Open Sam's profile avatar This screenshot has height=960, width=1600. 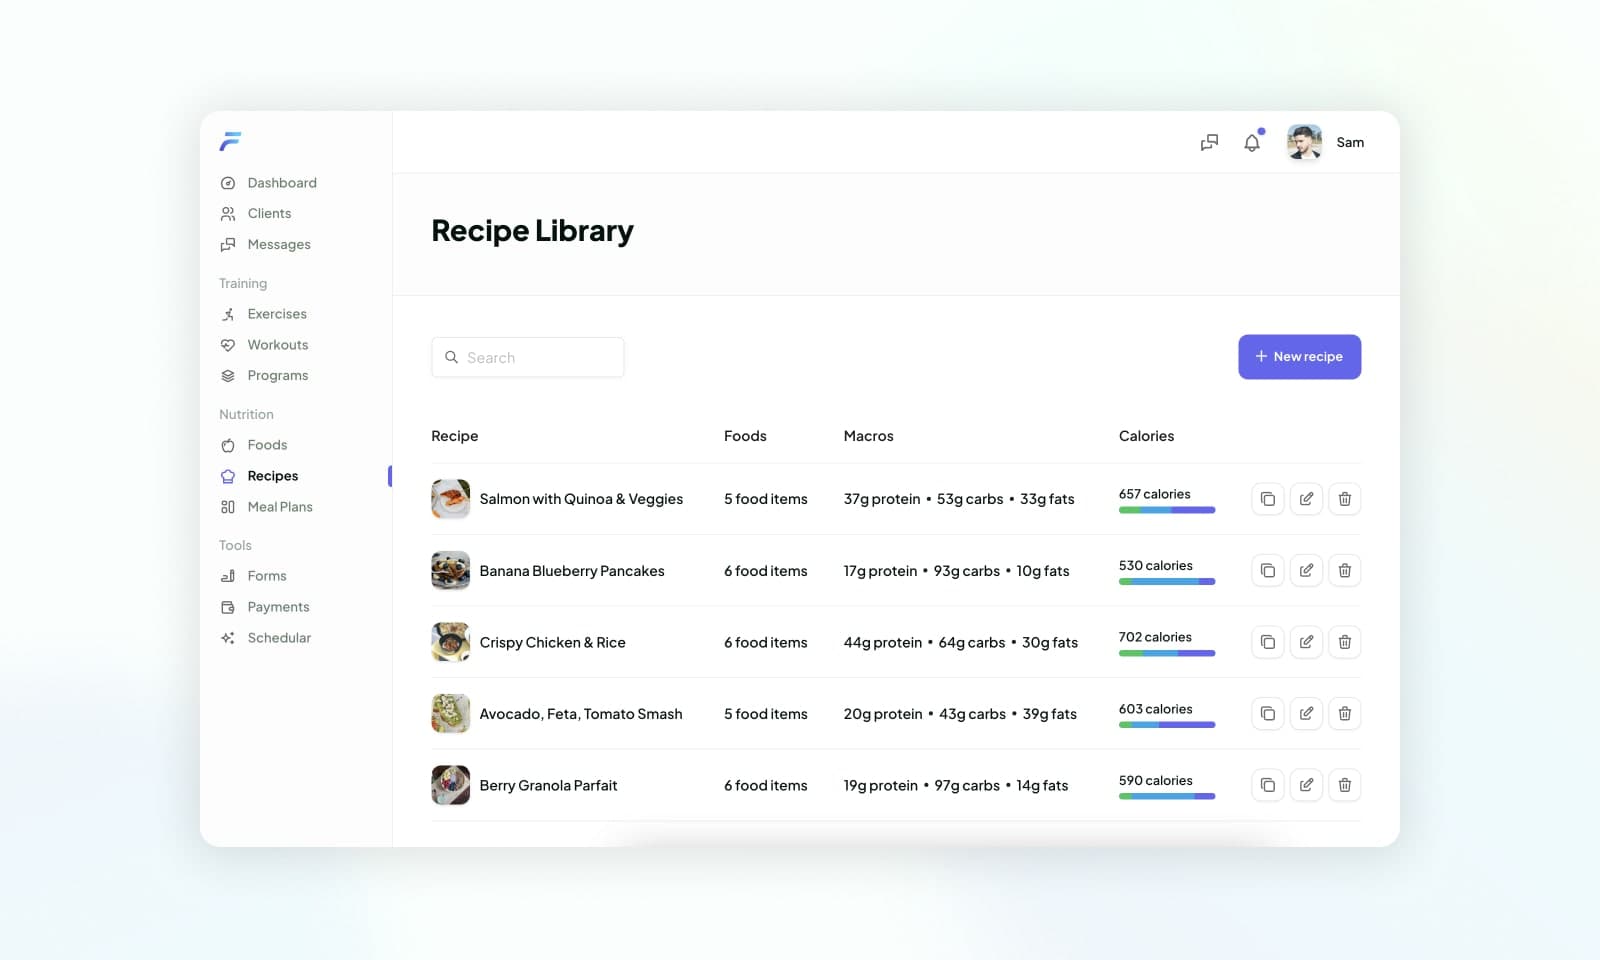1303,142
